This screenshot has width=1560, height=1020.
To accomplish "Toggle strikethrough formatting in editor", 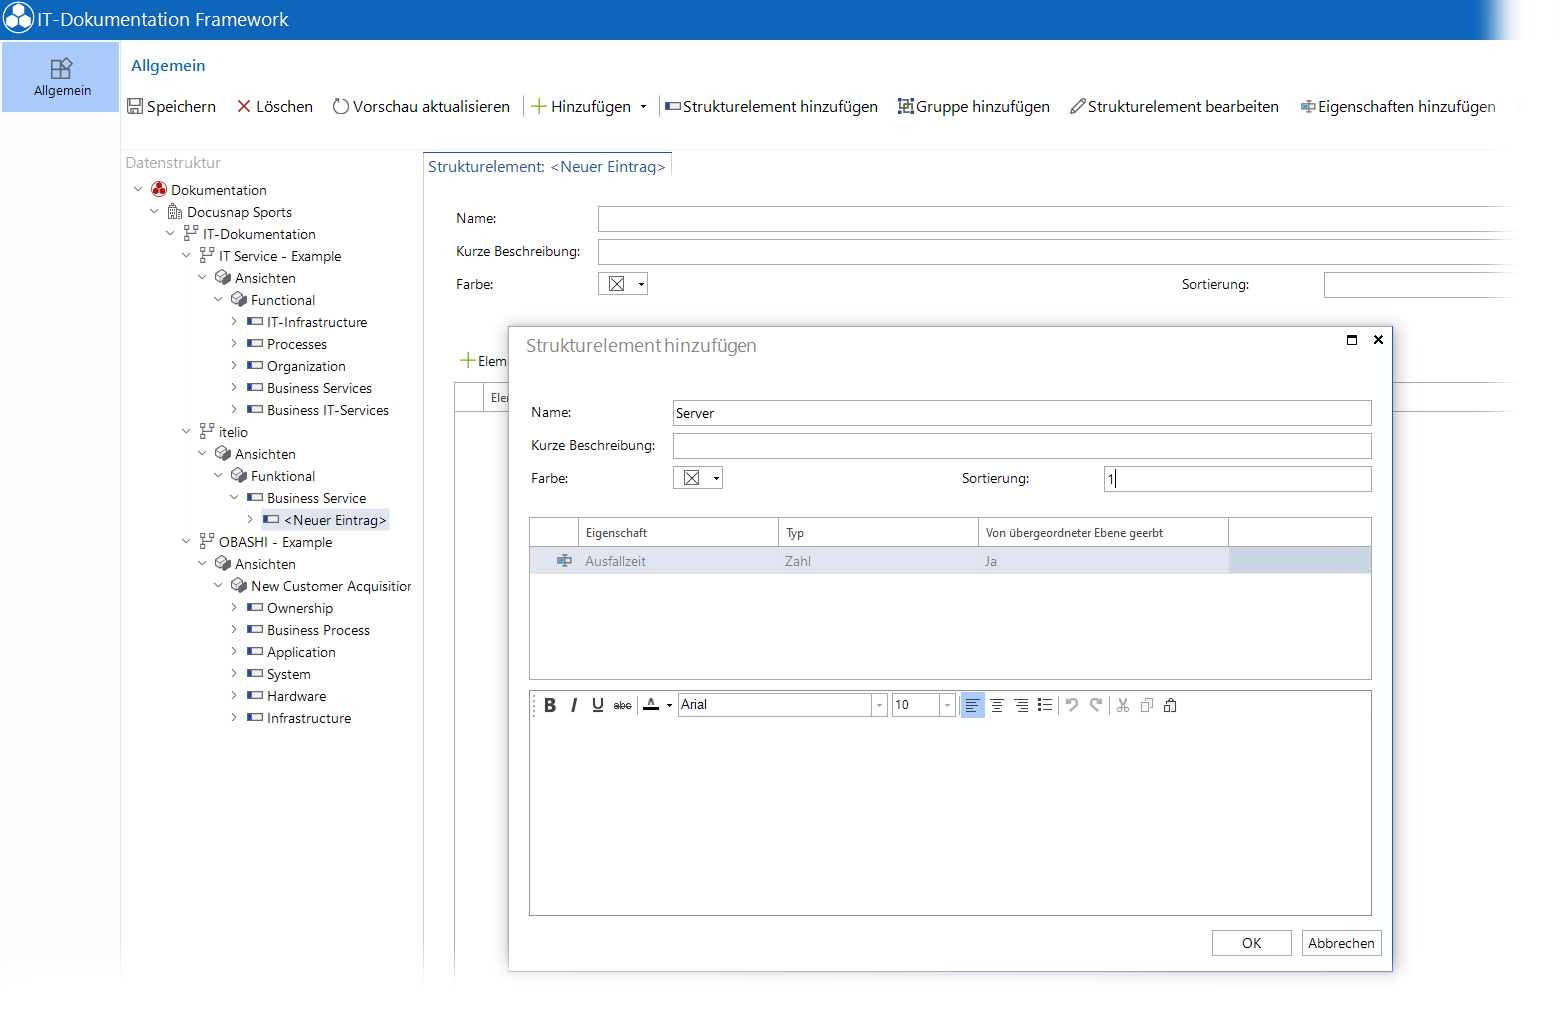I will click(622, 705).
